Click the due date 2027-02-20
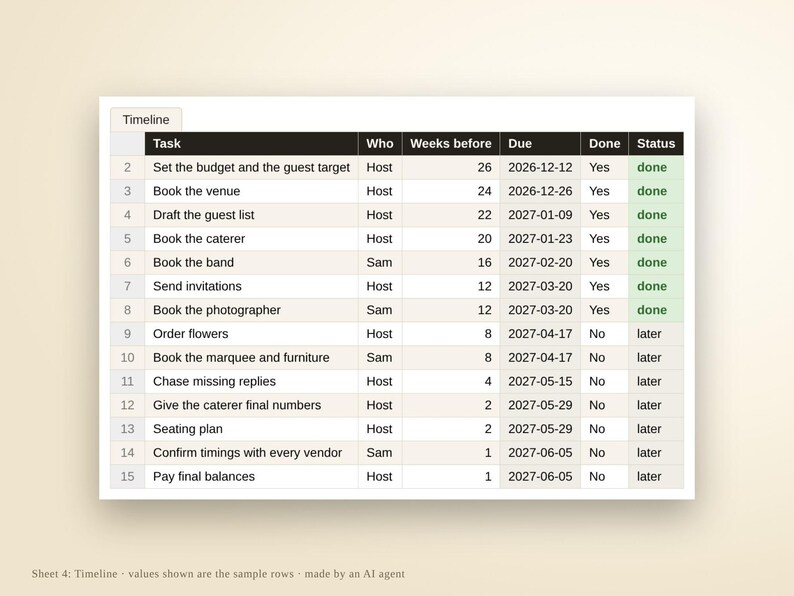Screen dimensions: 794x596 coord(540,263)
